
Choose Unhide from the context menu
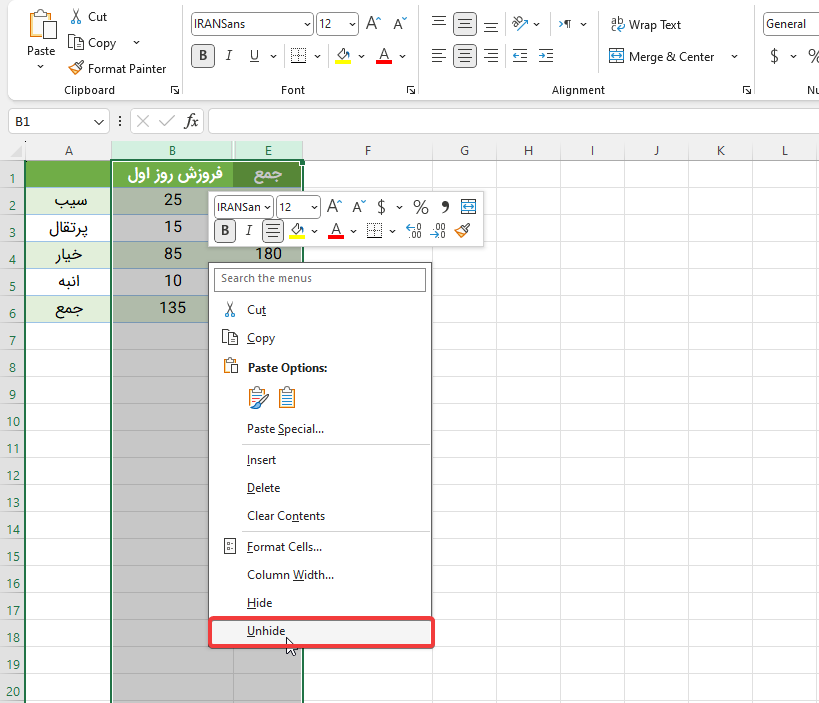[266, 631]
